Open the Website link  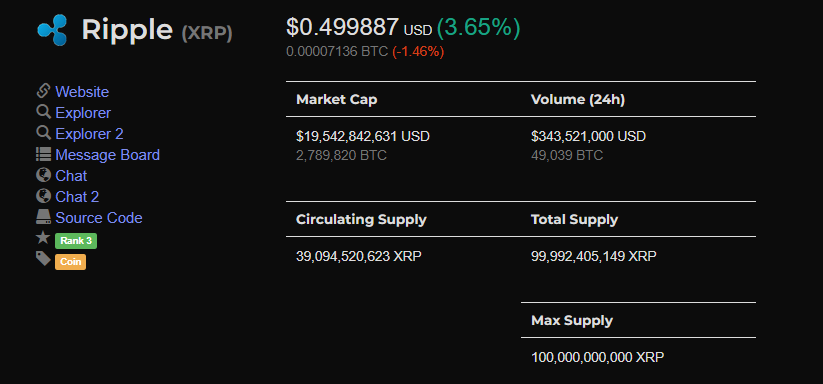[x=82, y=92]
